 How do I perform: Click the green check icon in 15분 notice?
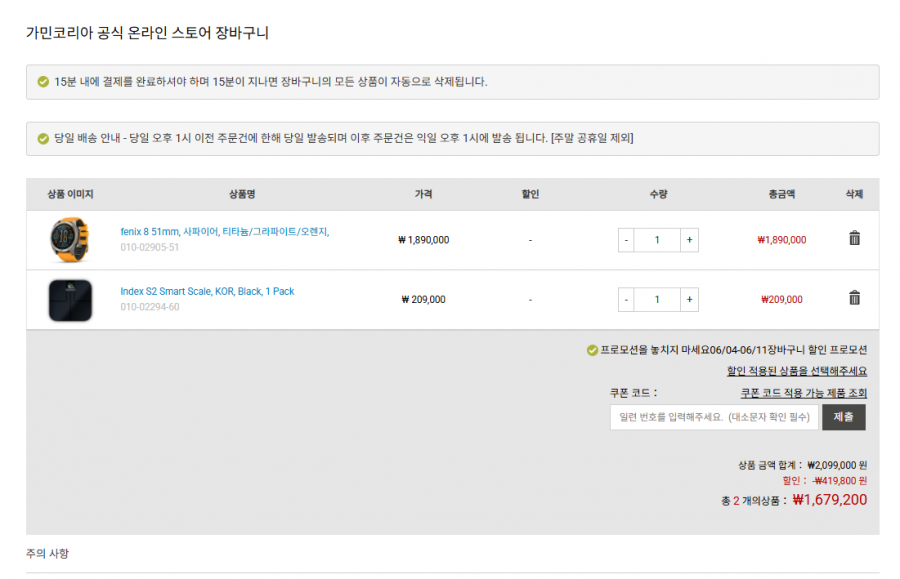[43, 81]
